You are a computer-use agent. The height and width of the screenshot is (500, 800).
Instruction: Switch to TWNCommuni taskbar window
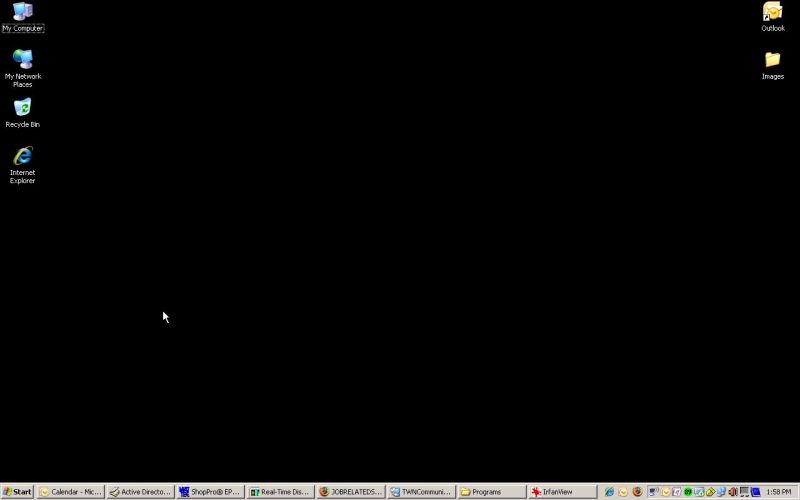click(420, 492)
